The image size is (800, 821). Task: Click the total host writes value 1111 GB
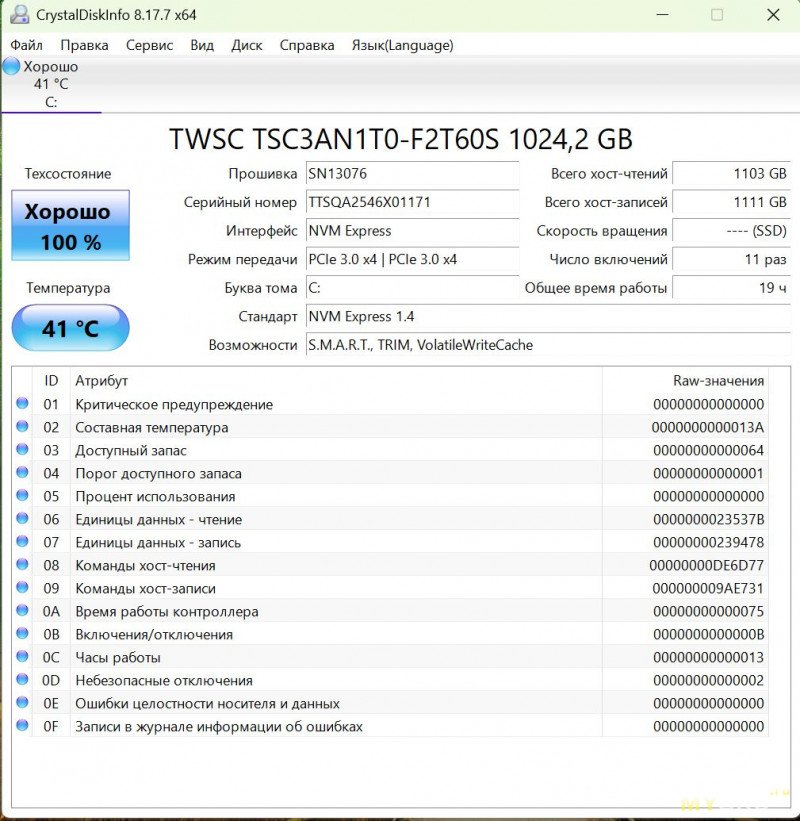click(x=731, y=202)
